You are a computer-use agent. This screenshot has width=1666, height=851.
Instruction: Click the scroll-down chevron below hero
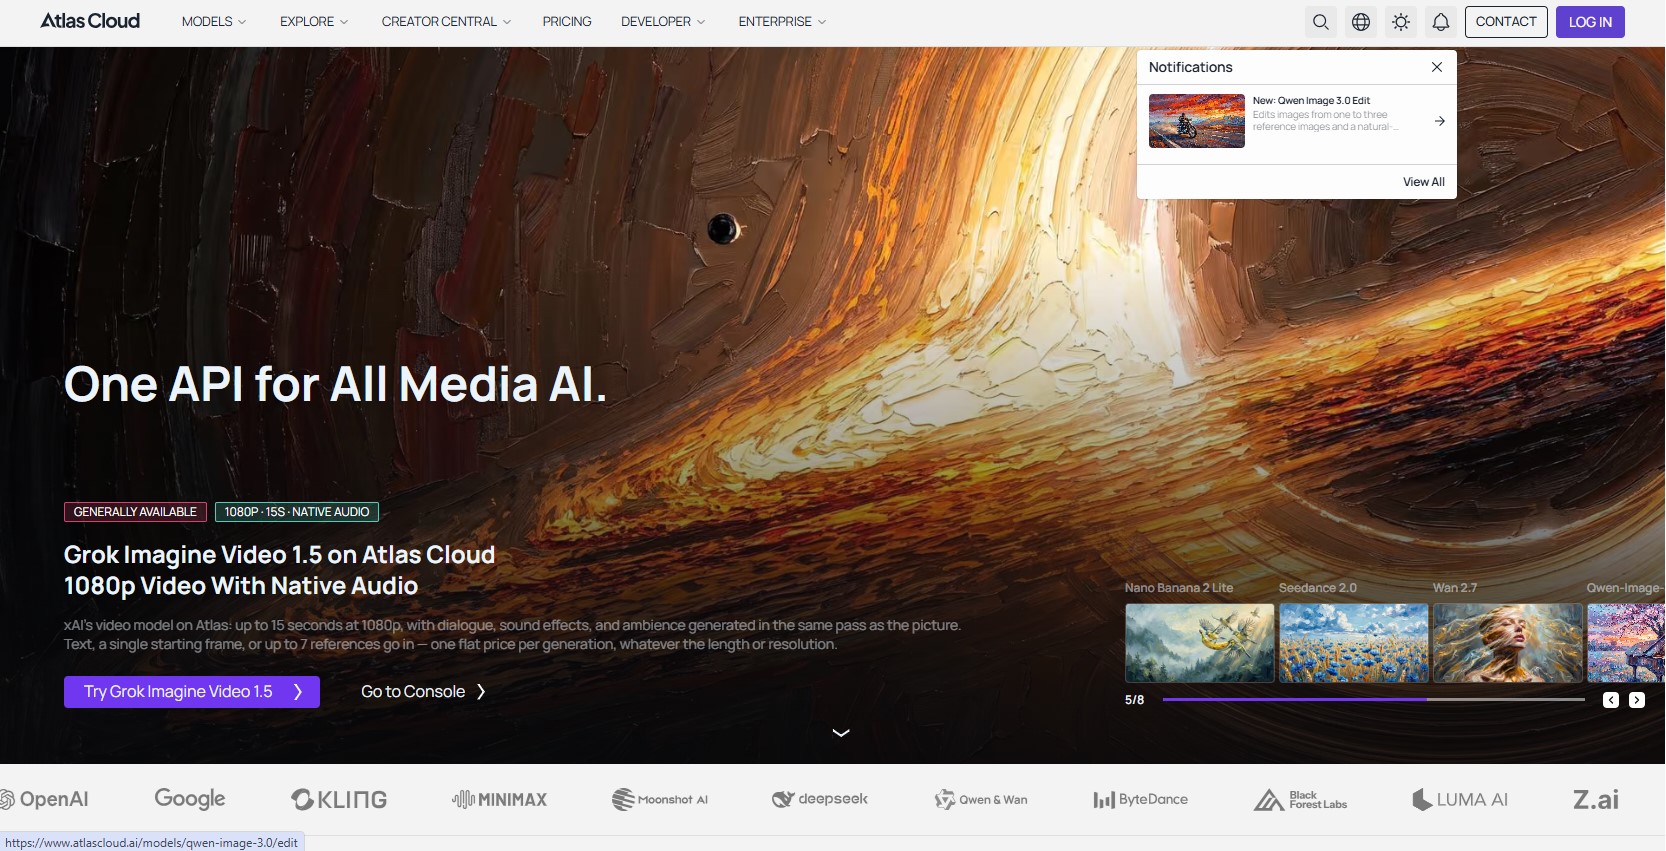click(x=841, y=733)
